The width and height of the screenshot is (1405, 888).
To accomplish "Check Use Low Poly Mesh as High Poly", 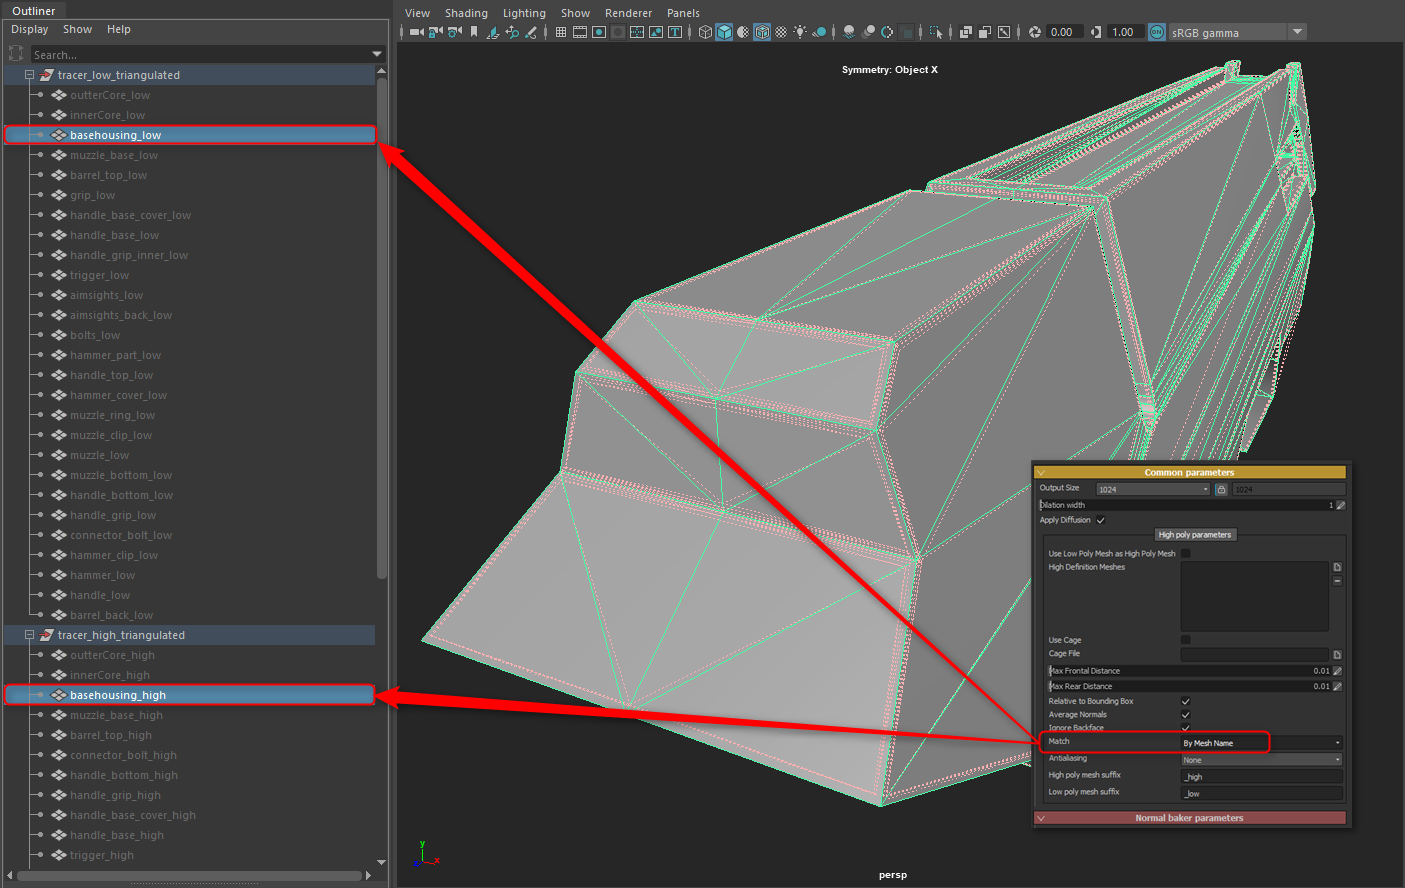I will (x=1186, y=553).
